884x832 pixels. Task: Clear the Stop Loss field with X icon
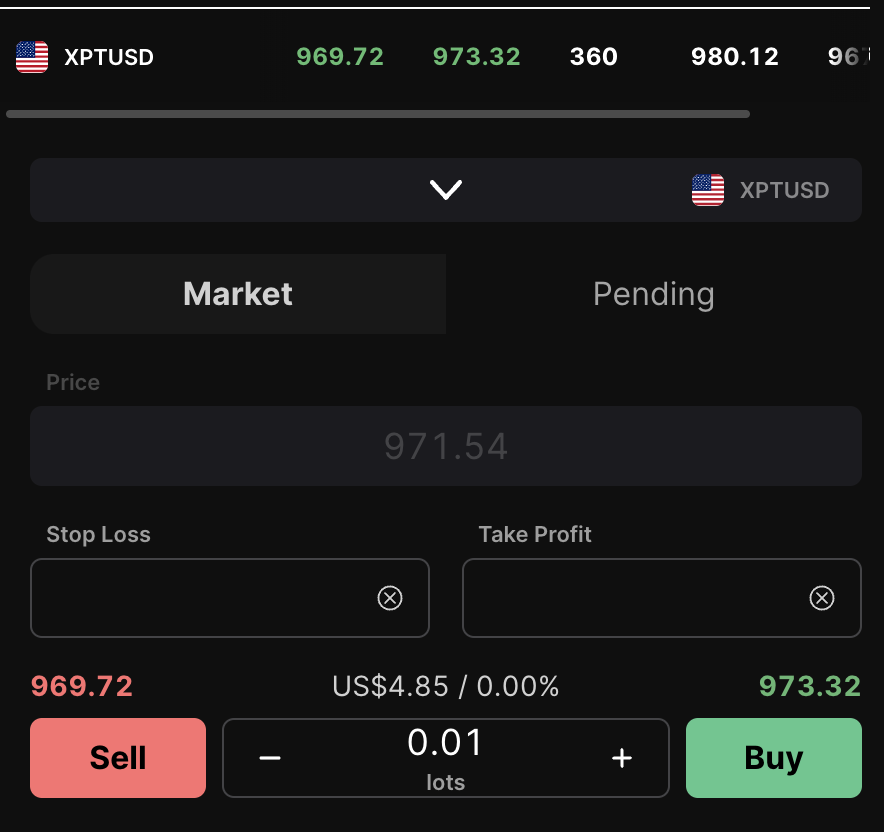390,598
